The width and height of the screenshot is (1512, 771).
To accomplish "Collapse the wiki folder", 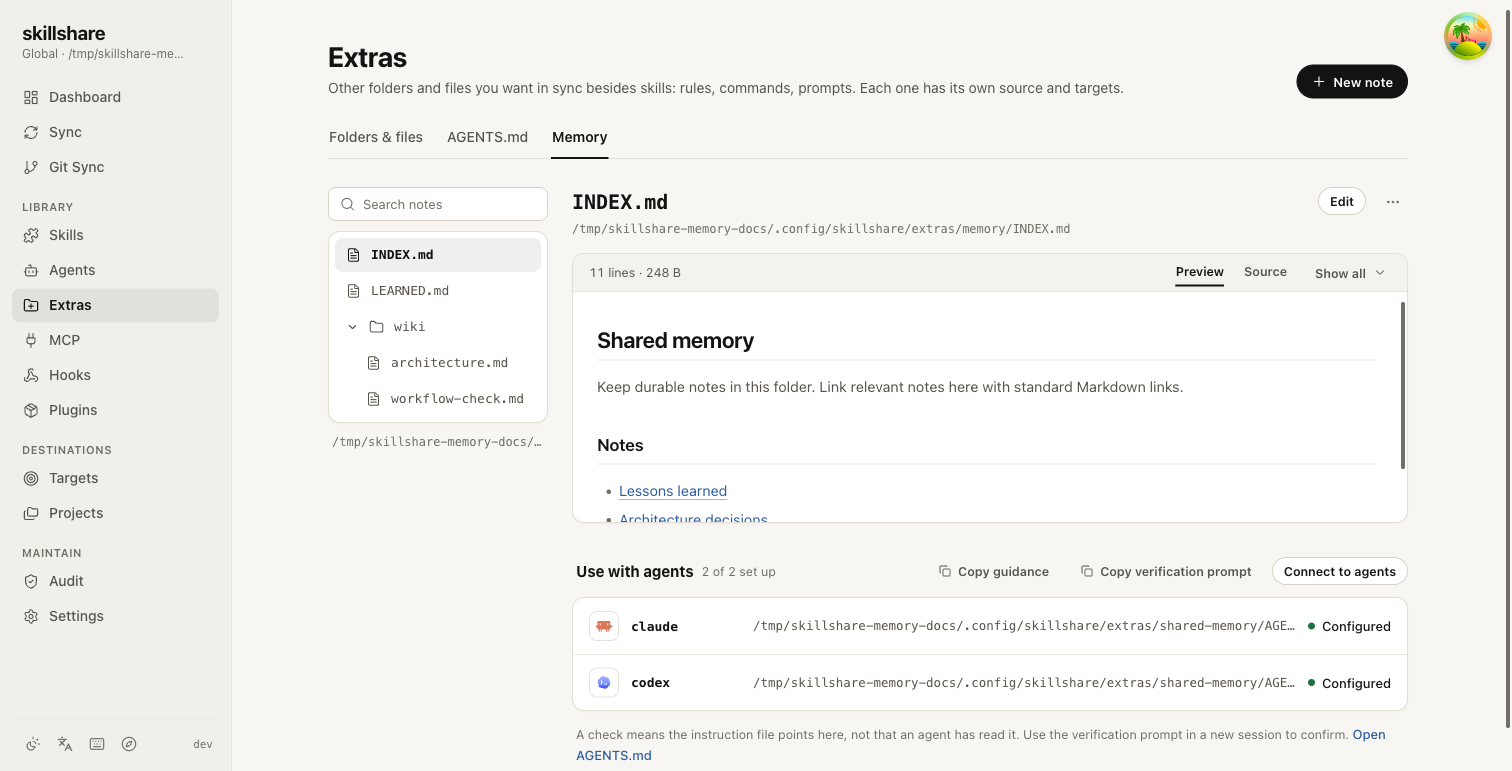I will pyautogui.click(x=352, y=327).
